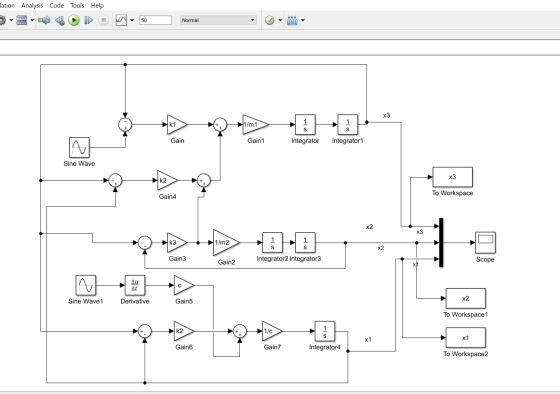Open the Help menu

coord(97,5)
